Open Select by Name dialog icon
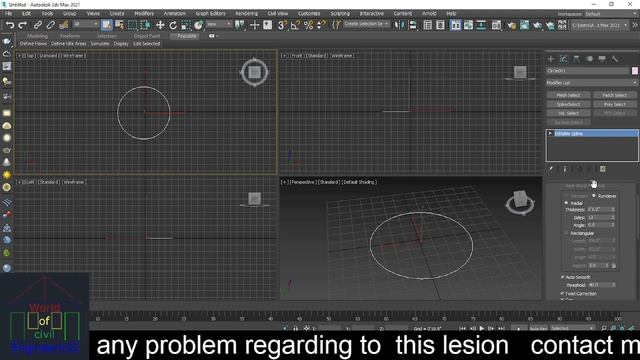640x360 pixels. 120,25
